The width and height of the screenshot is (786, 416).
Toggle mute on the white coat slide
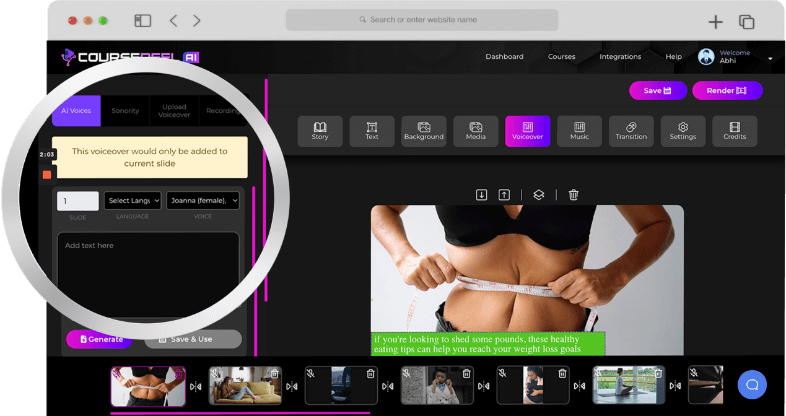pos(407,373)
